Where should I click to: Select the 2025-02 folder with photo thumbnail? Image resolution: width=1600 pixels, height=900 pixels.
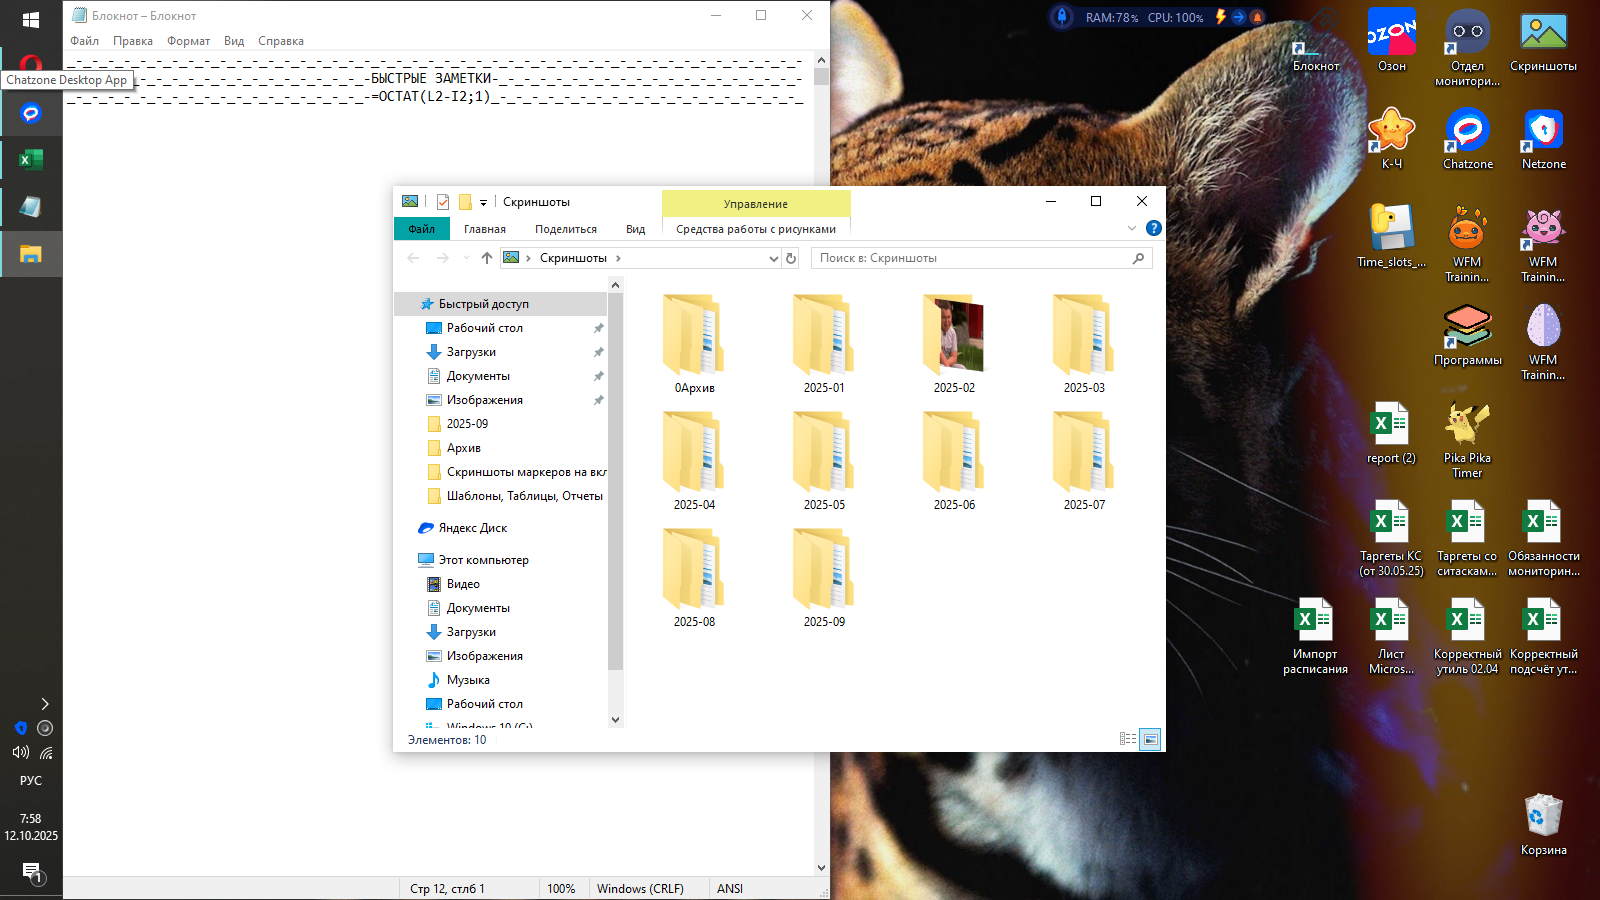(x=954, y=344)
